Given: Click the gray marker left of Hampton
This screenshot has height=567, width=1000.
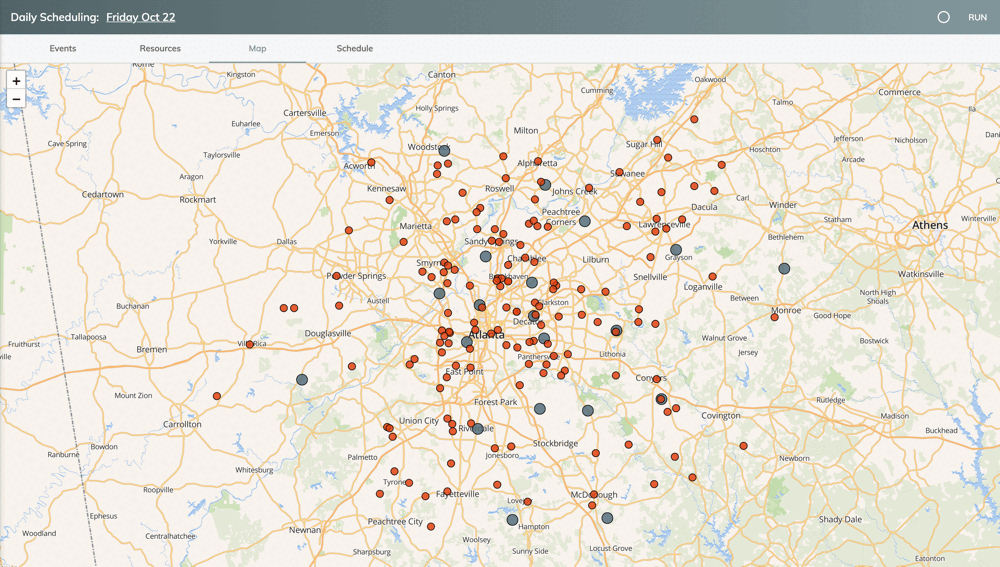Looking at the screenshot, I should 512,520.
